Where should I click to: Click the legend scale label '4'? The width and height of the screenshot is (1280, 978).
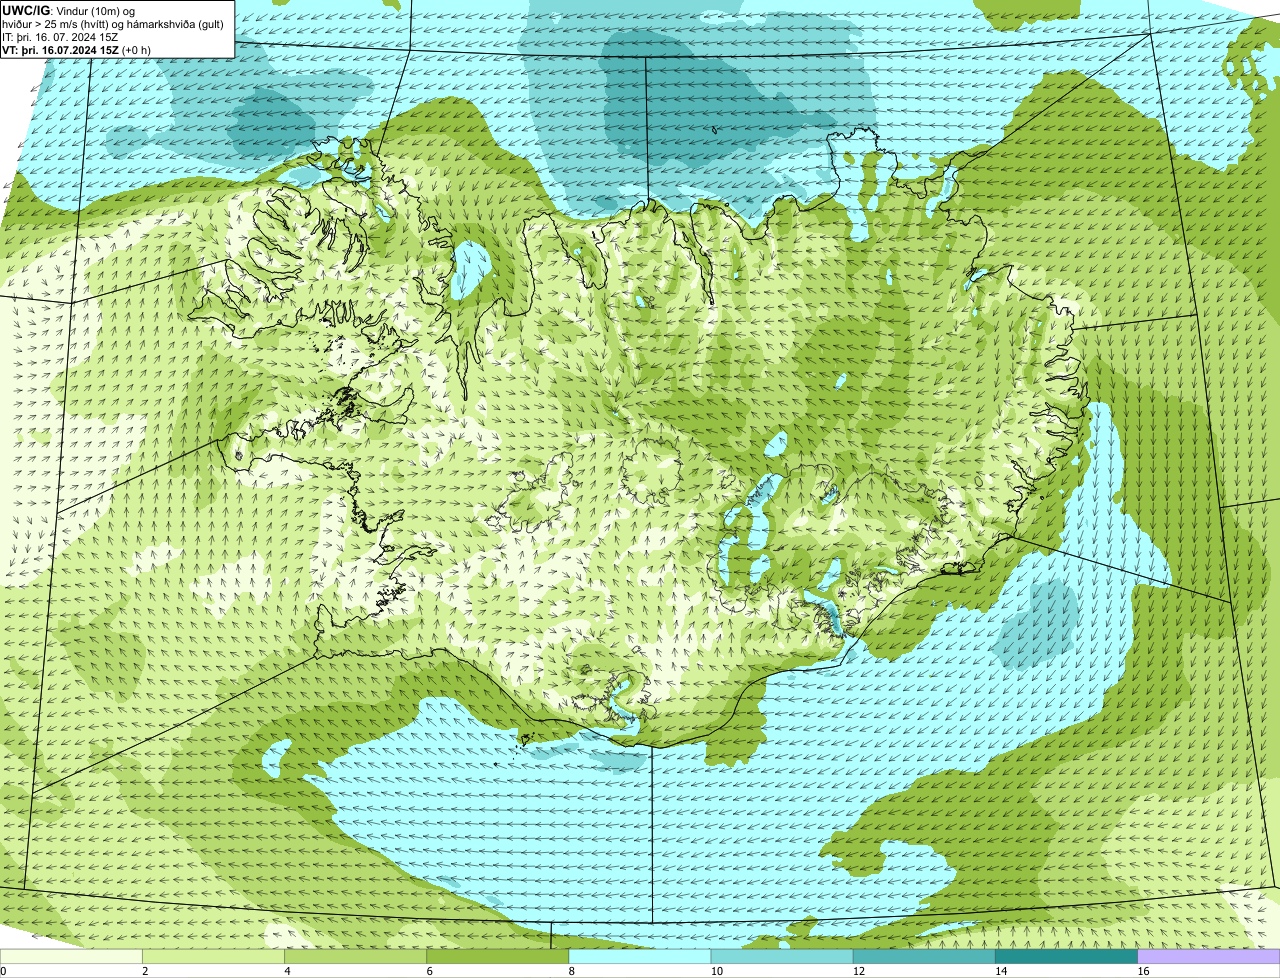click(287, 971)
